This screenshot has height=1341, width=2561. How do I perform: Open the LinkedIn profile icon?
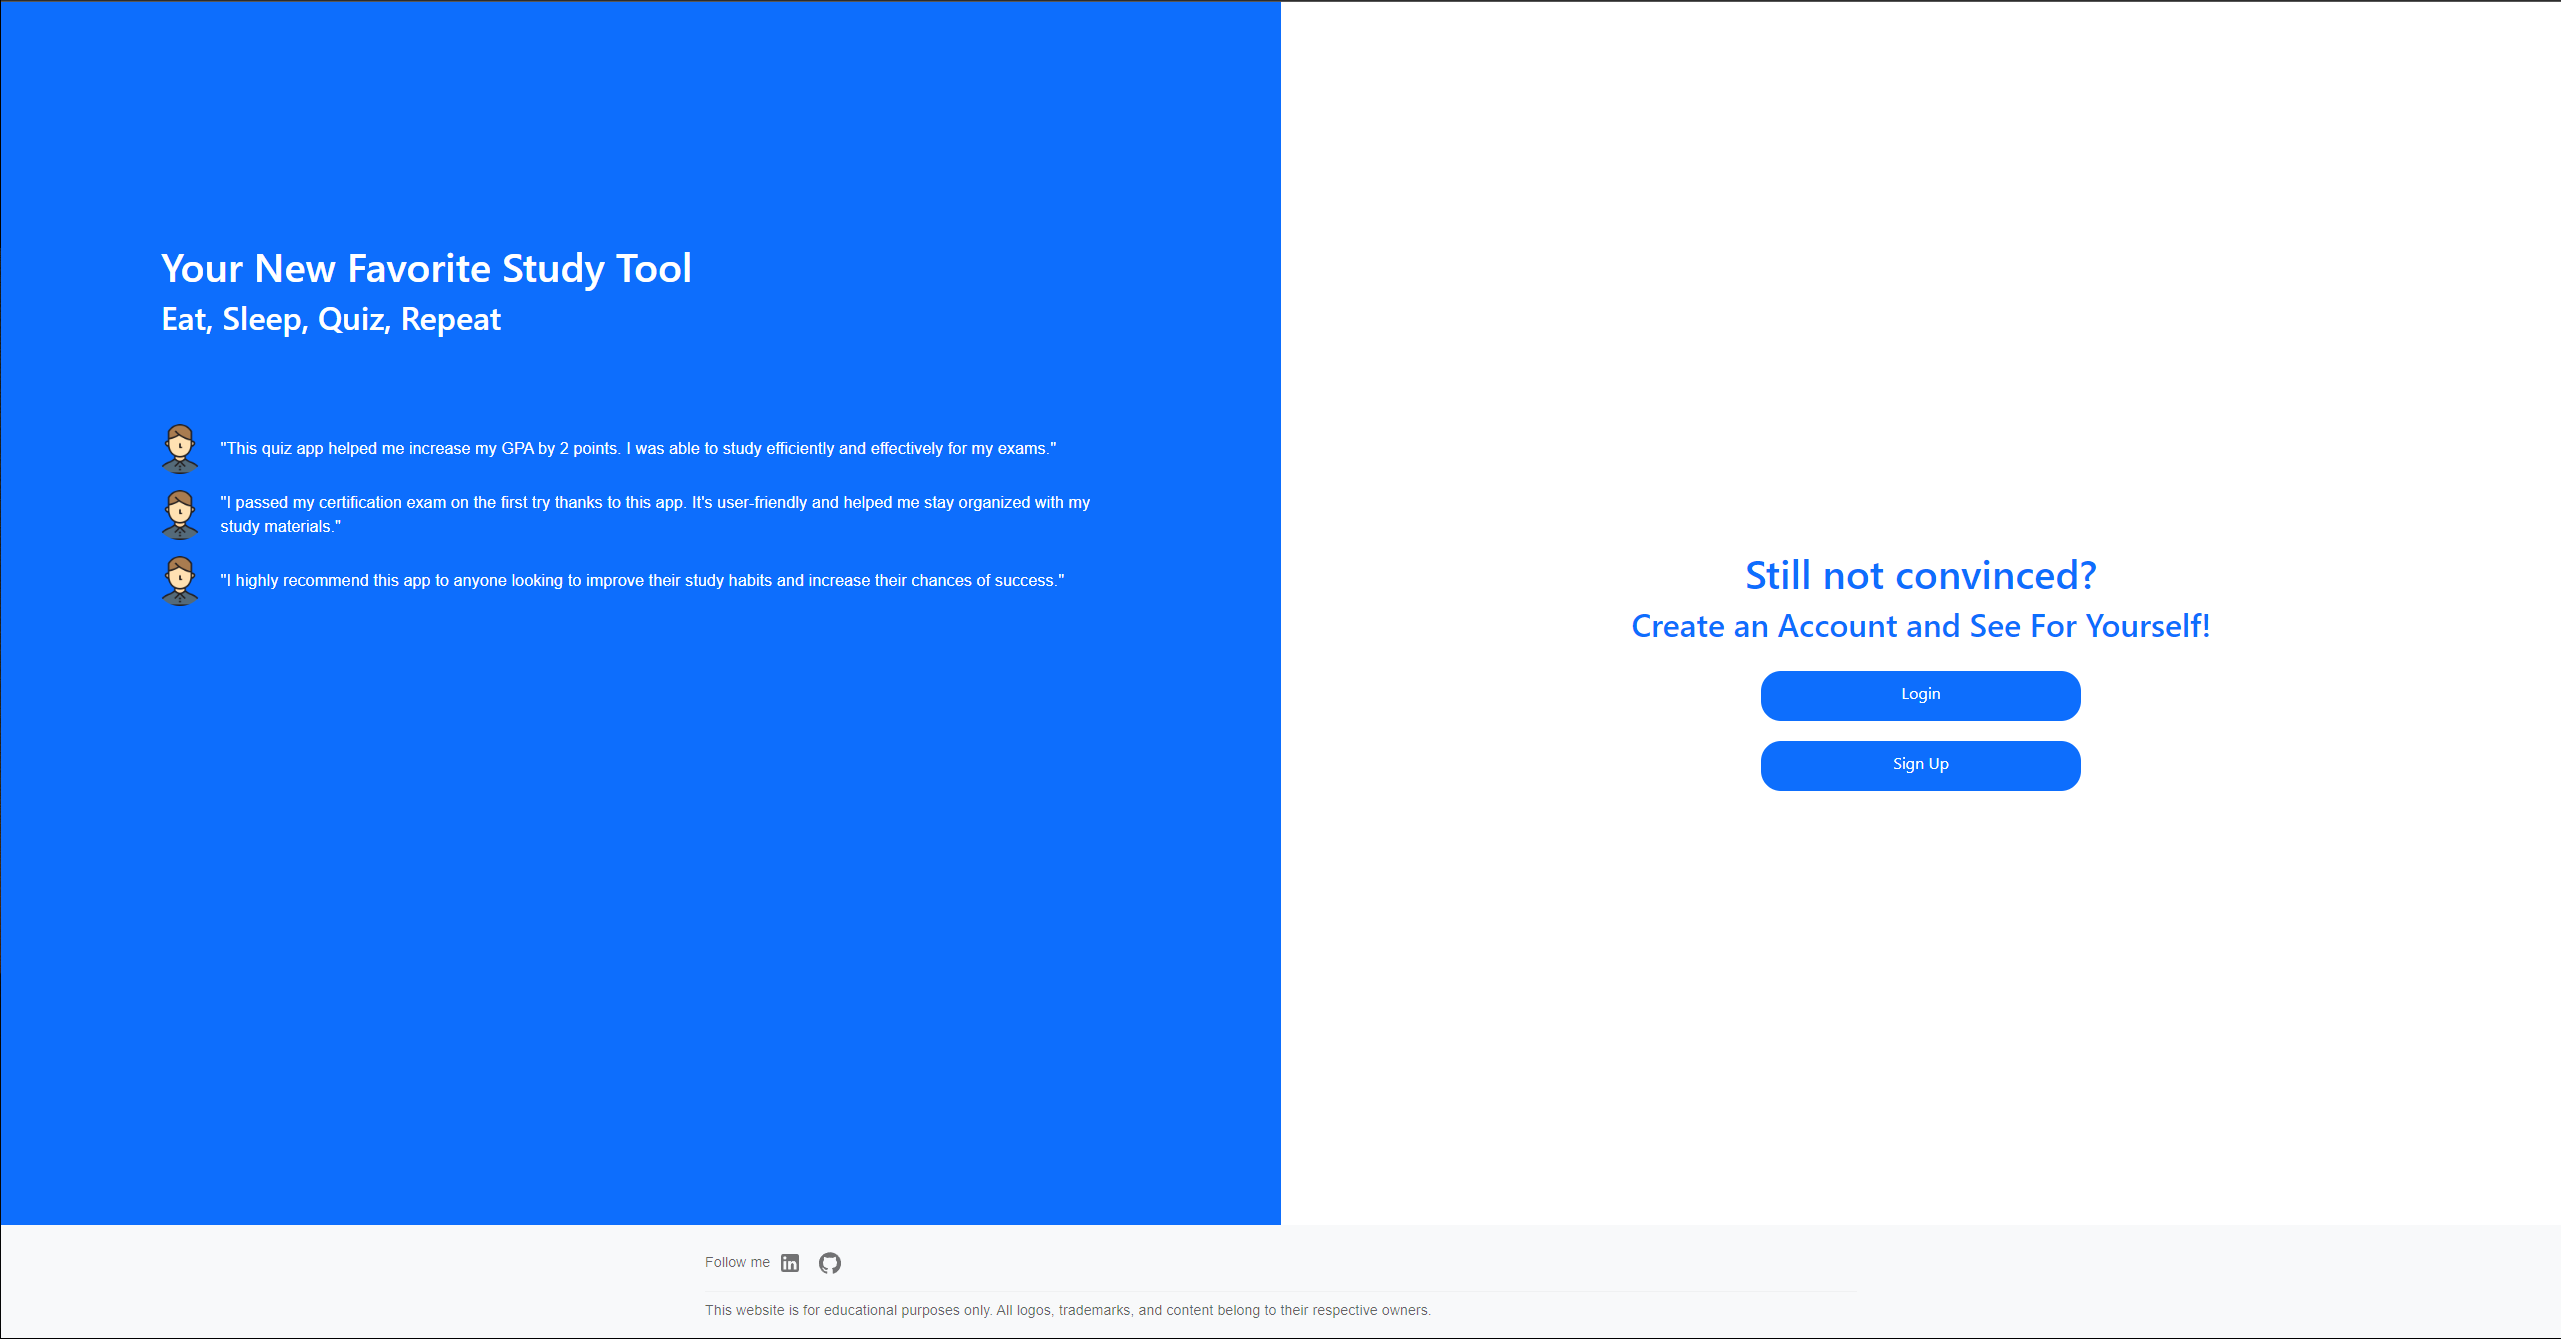coord(790,1263)
